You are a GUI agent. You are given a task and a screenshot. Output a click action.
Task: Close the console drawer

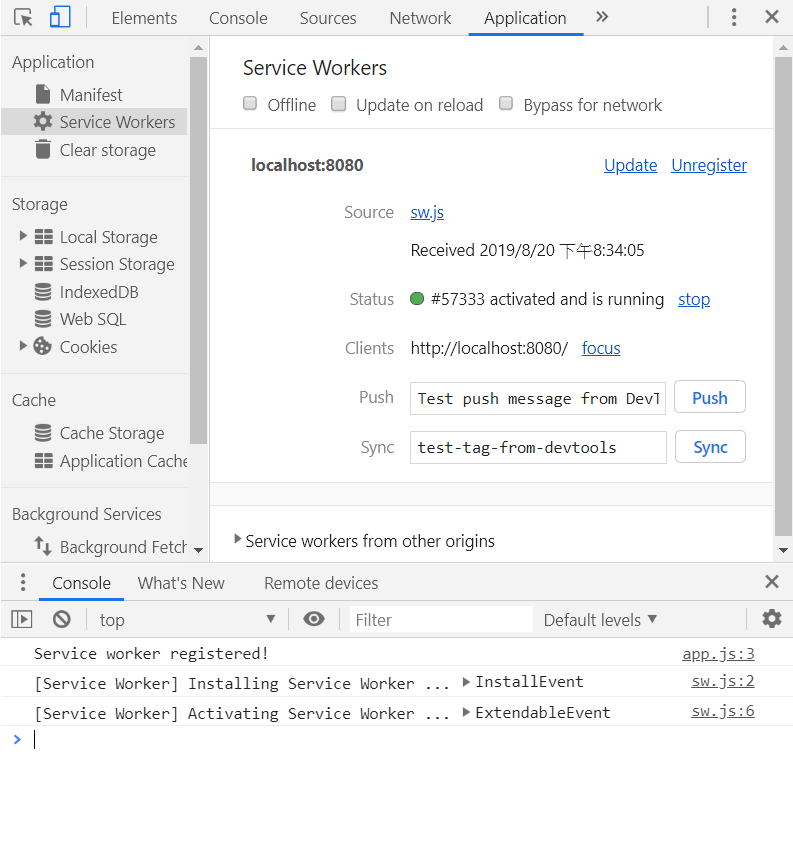(771, 582)
